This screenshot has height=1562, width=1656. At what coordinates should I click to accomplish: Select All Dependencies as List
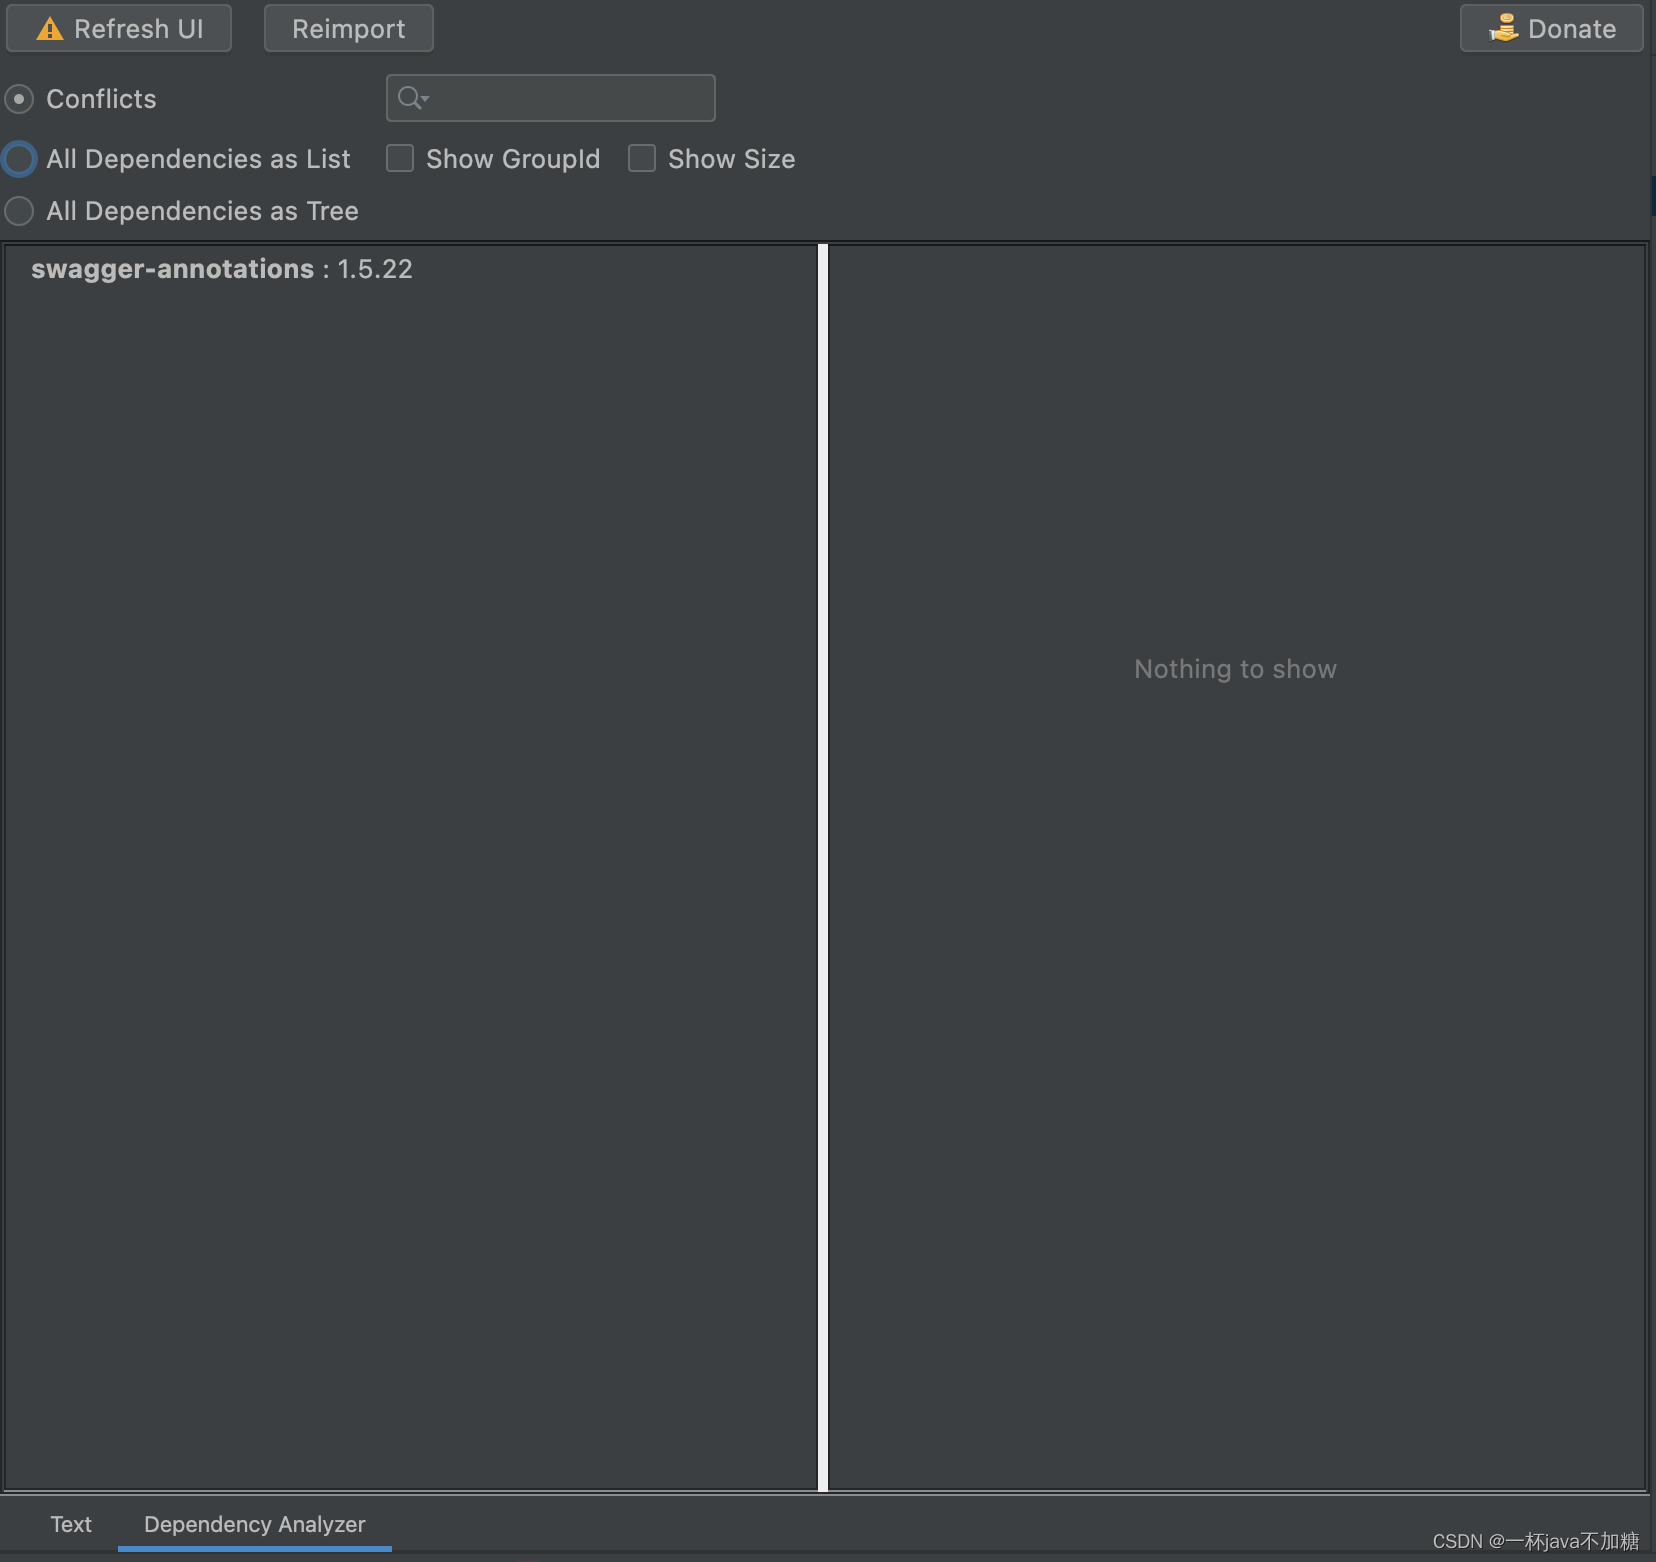[18, 159]
